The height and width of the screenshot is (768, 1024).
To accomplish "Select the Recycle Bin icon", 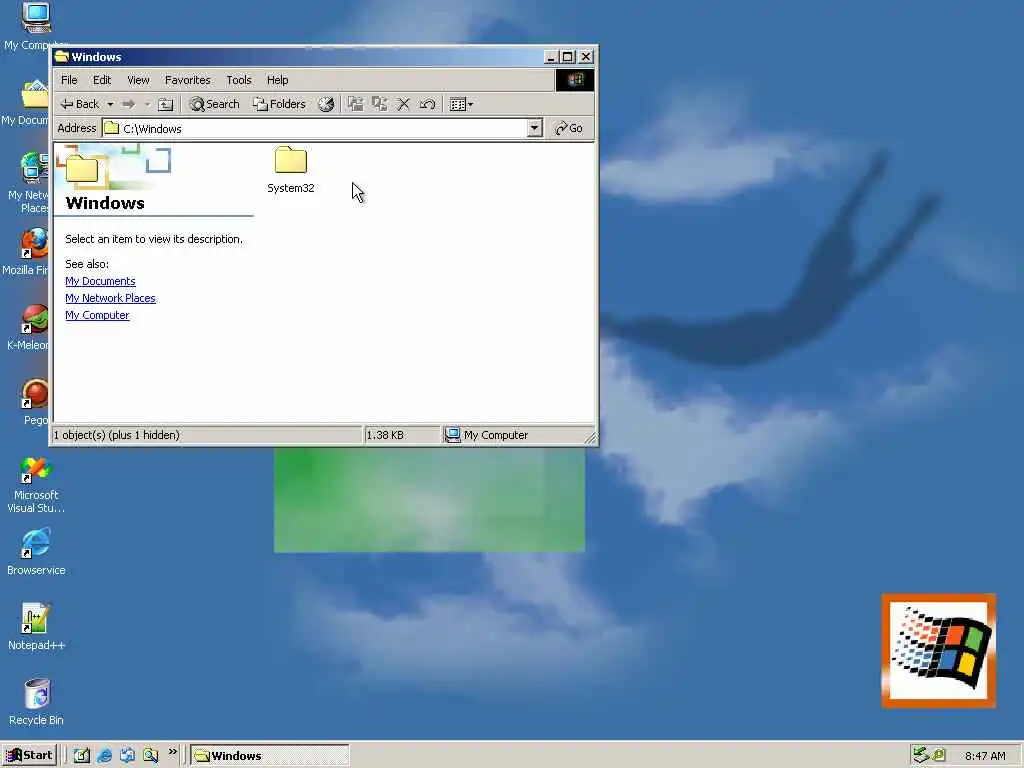I will click(36, 702).
